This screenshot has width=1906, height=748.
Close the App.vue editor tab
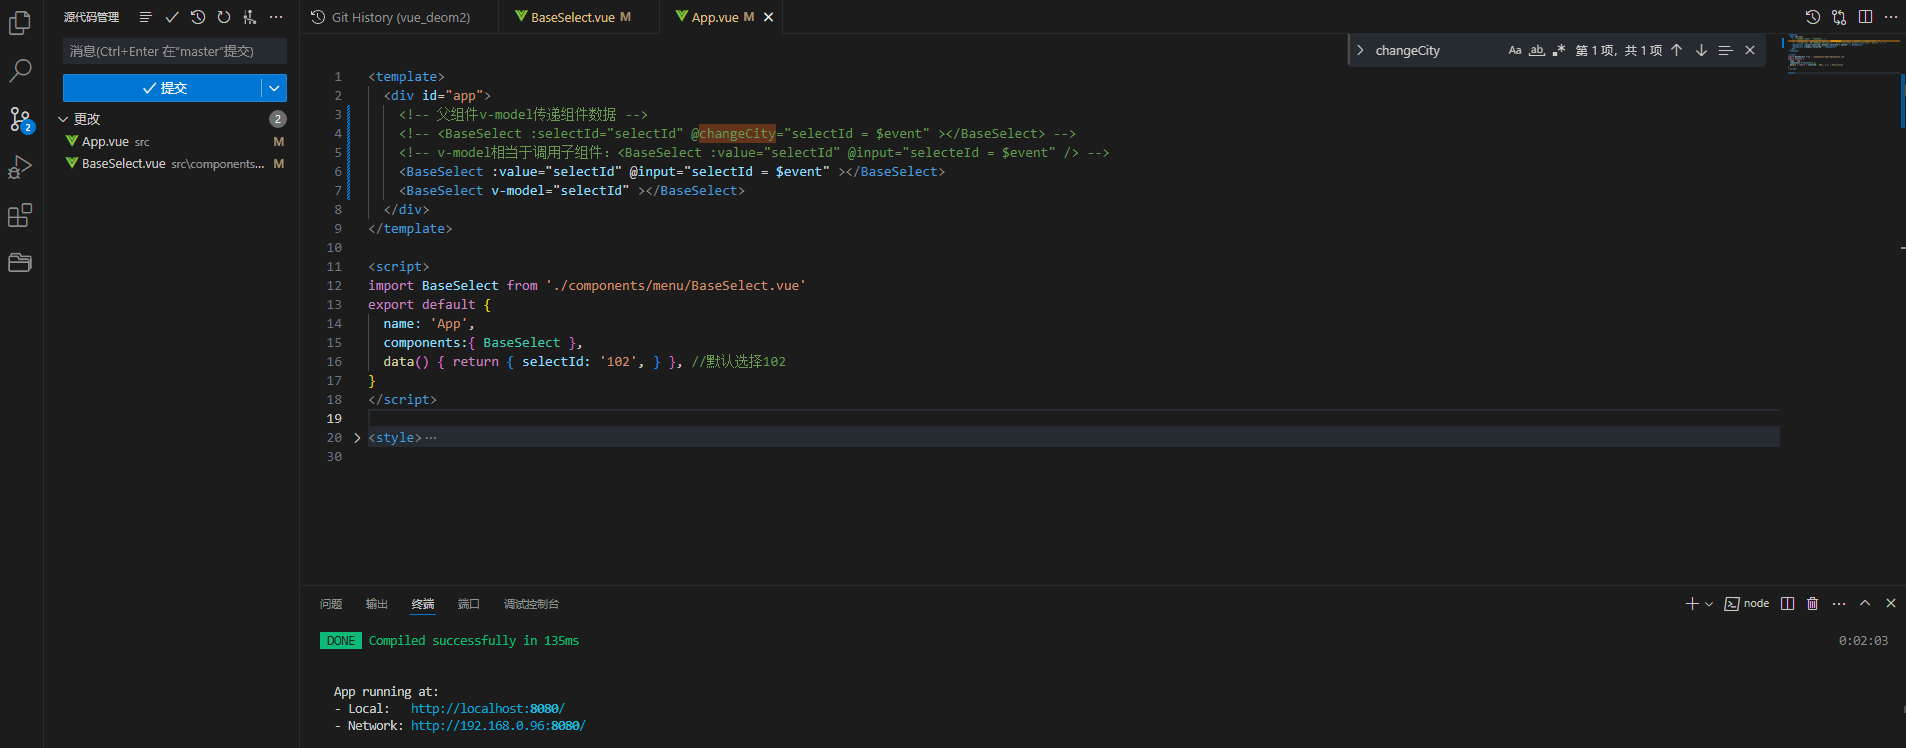768,17
